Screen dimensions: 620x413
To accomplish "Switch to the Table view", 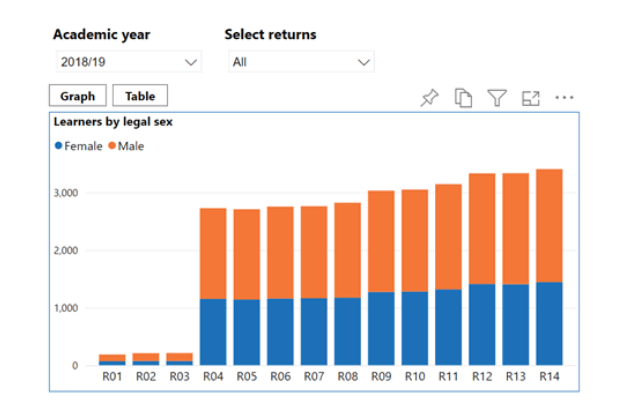I will tap(140, 96).
